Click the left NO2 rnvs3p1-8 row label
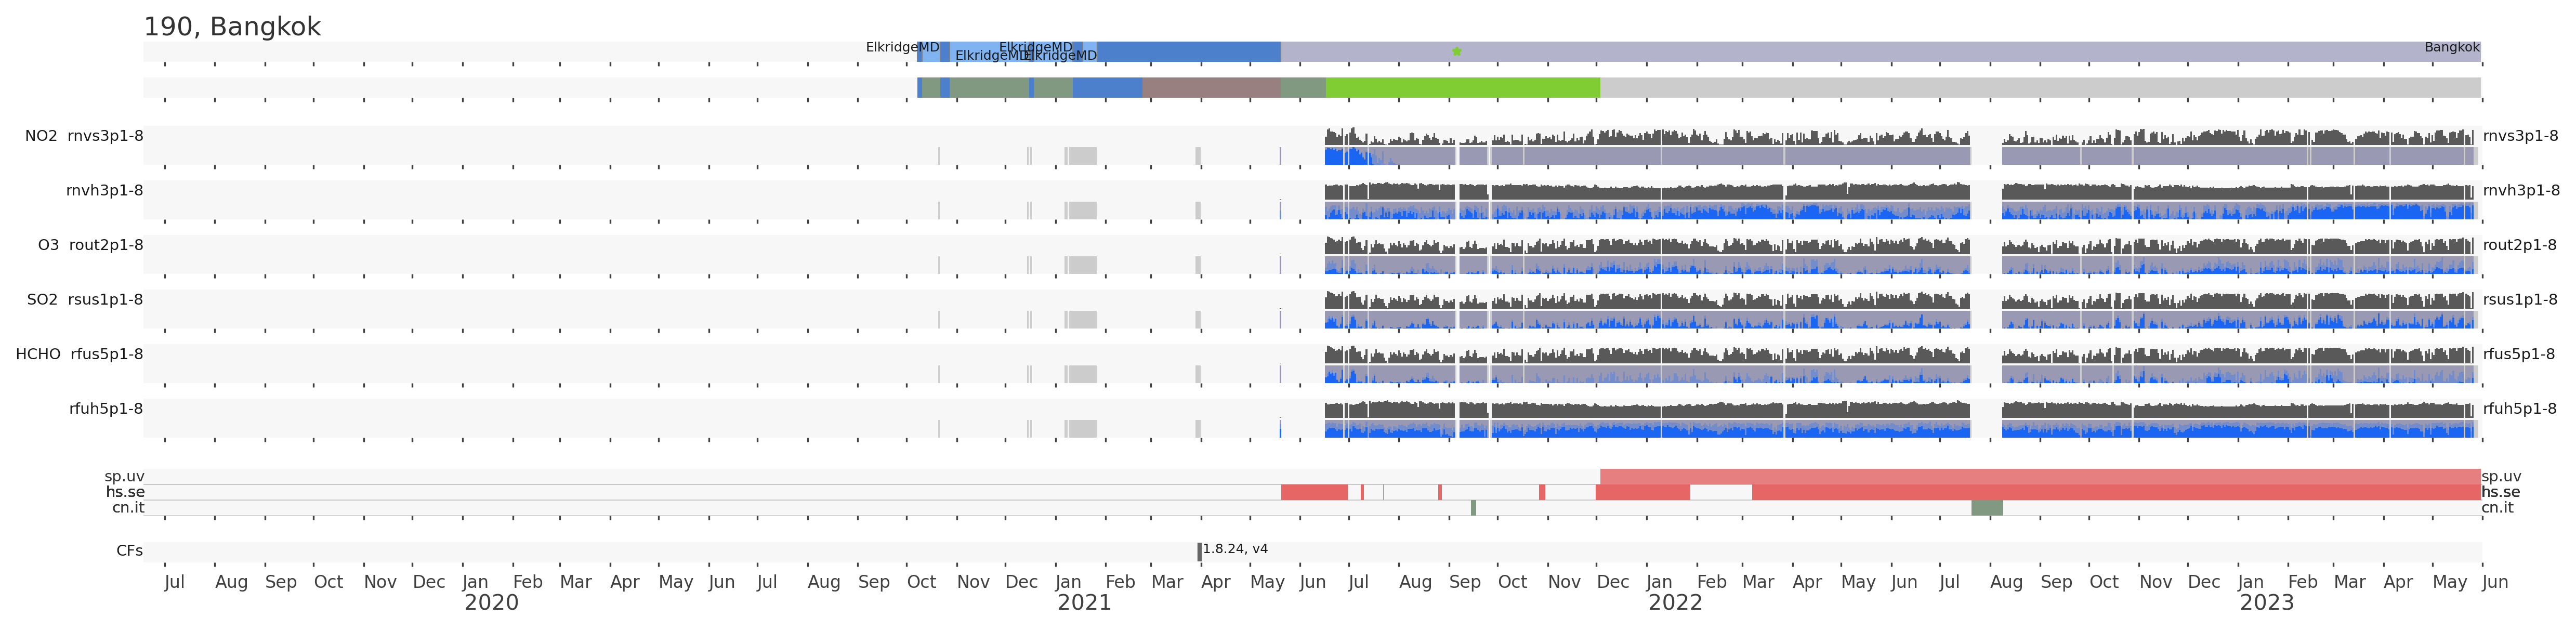2576x630 pixels. click(84, 136)
